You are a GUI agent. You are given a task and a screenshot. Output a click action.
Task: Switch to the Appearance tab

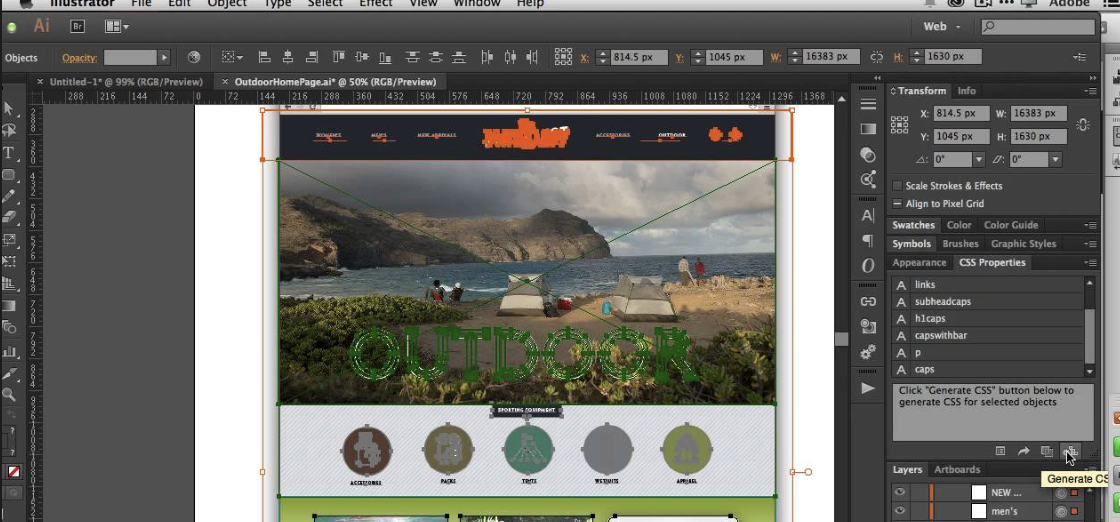point(919,263)
